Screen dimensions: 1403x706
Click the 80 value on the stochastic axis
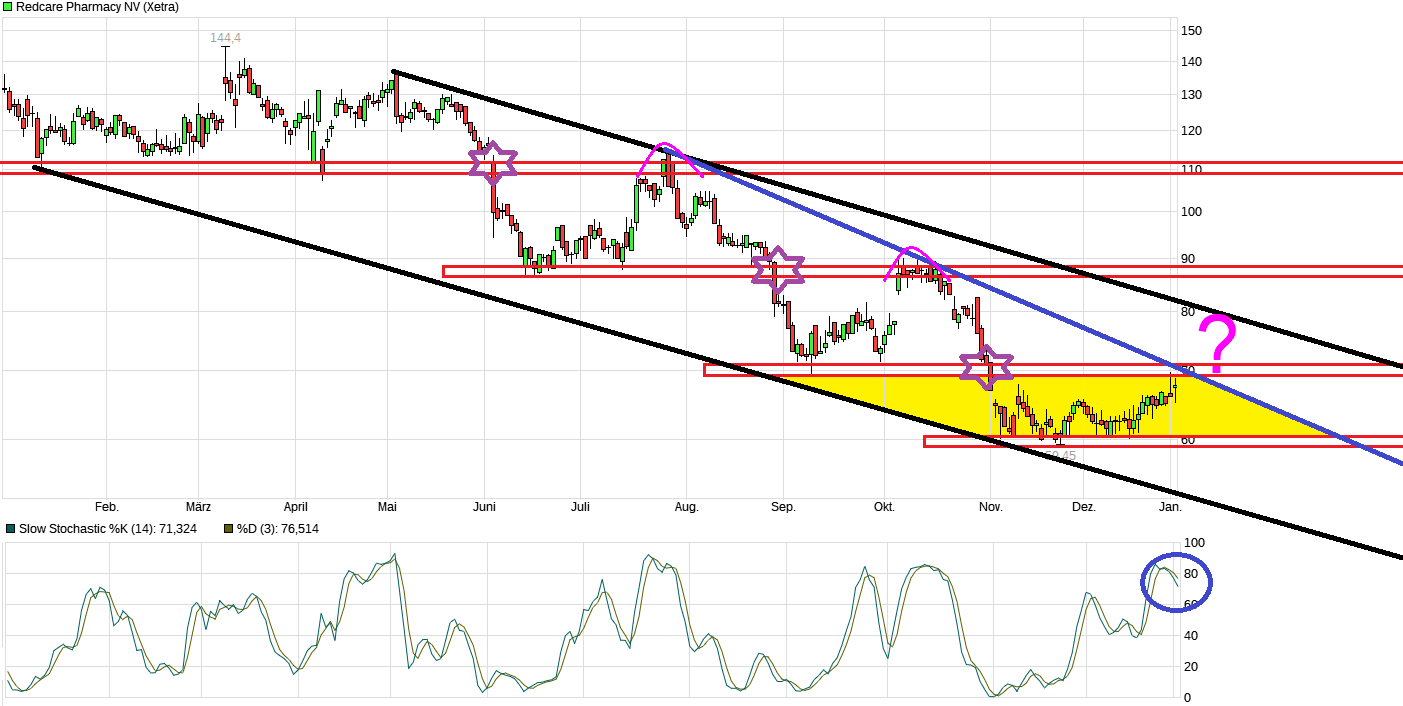coord(1191,574)
